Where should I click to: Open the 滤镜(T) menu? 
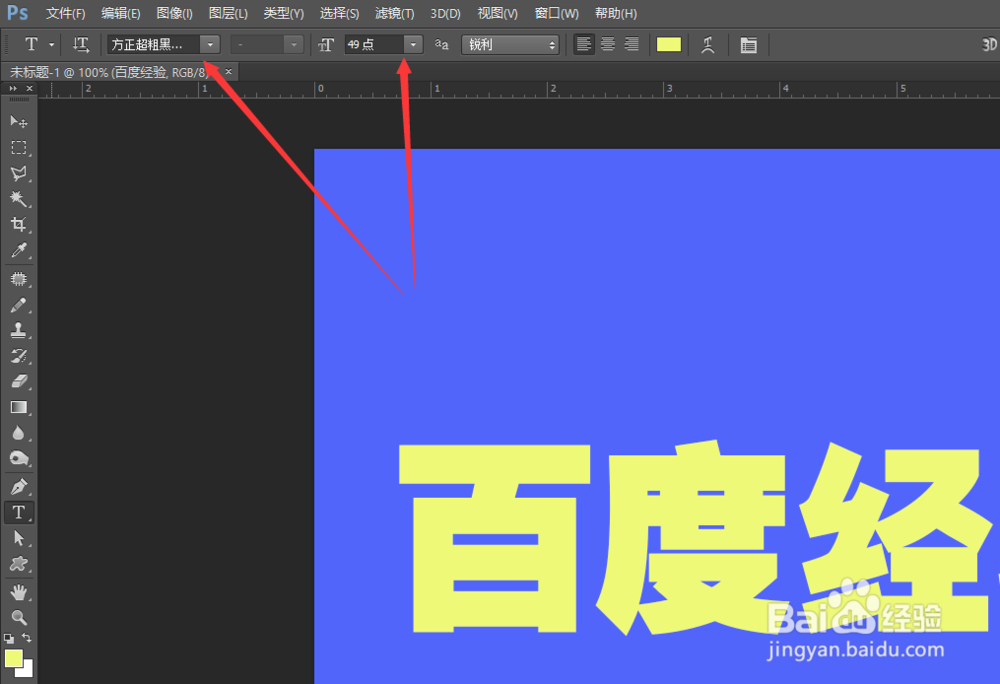394,13
